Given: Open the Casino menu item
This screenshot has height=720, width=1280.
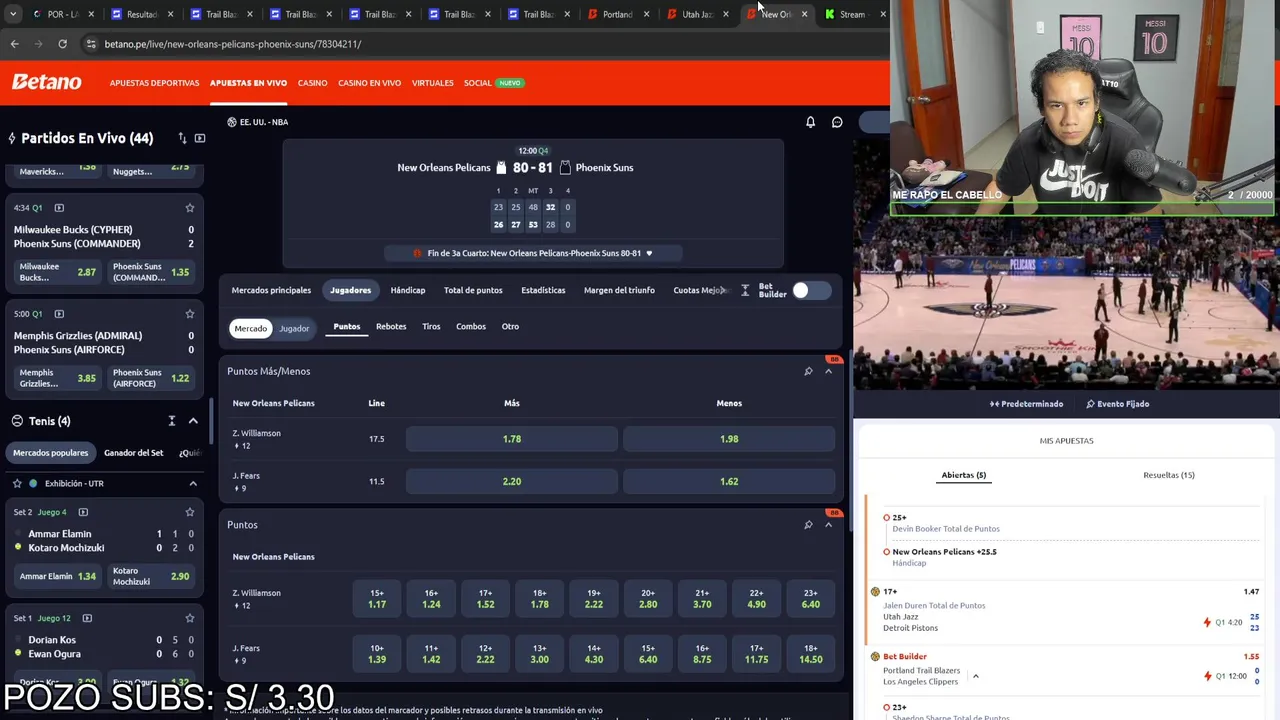Looking at the screenshot, I should point(312,83).
